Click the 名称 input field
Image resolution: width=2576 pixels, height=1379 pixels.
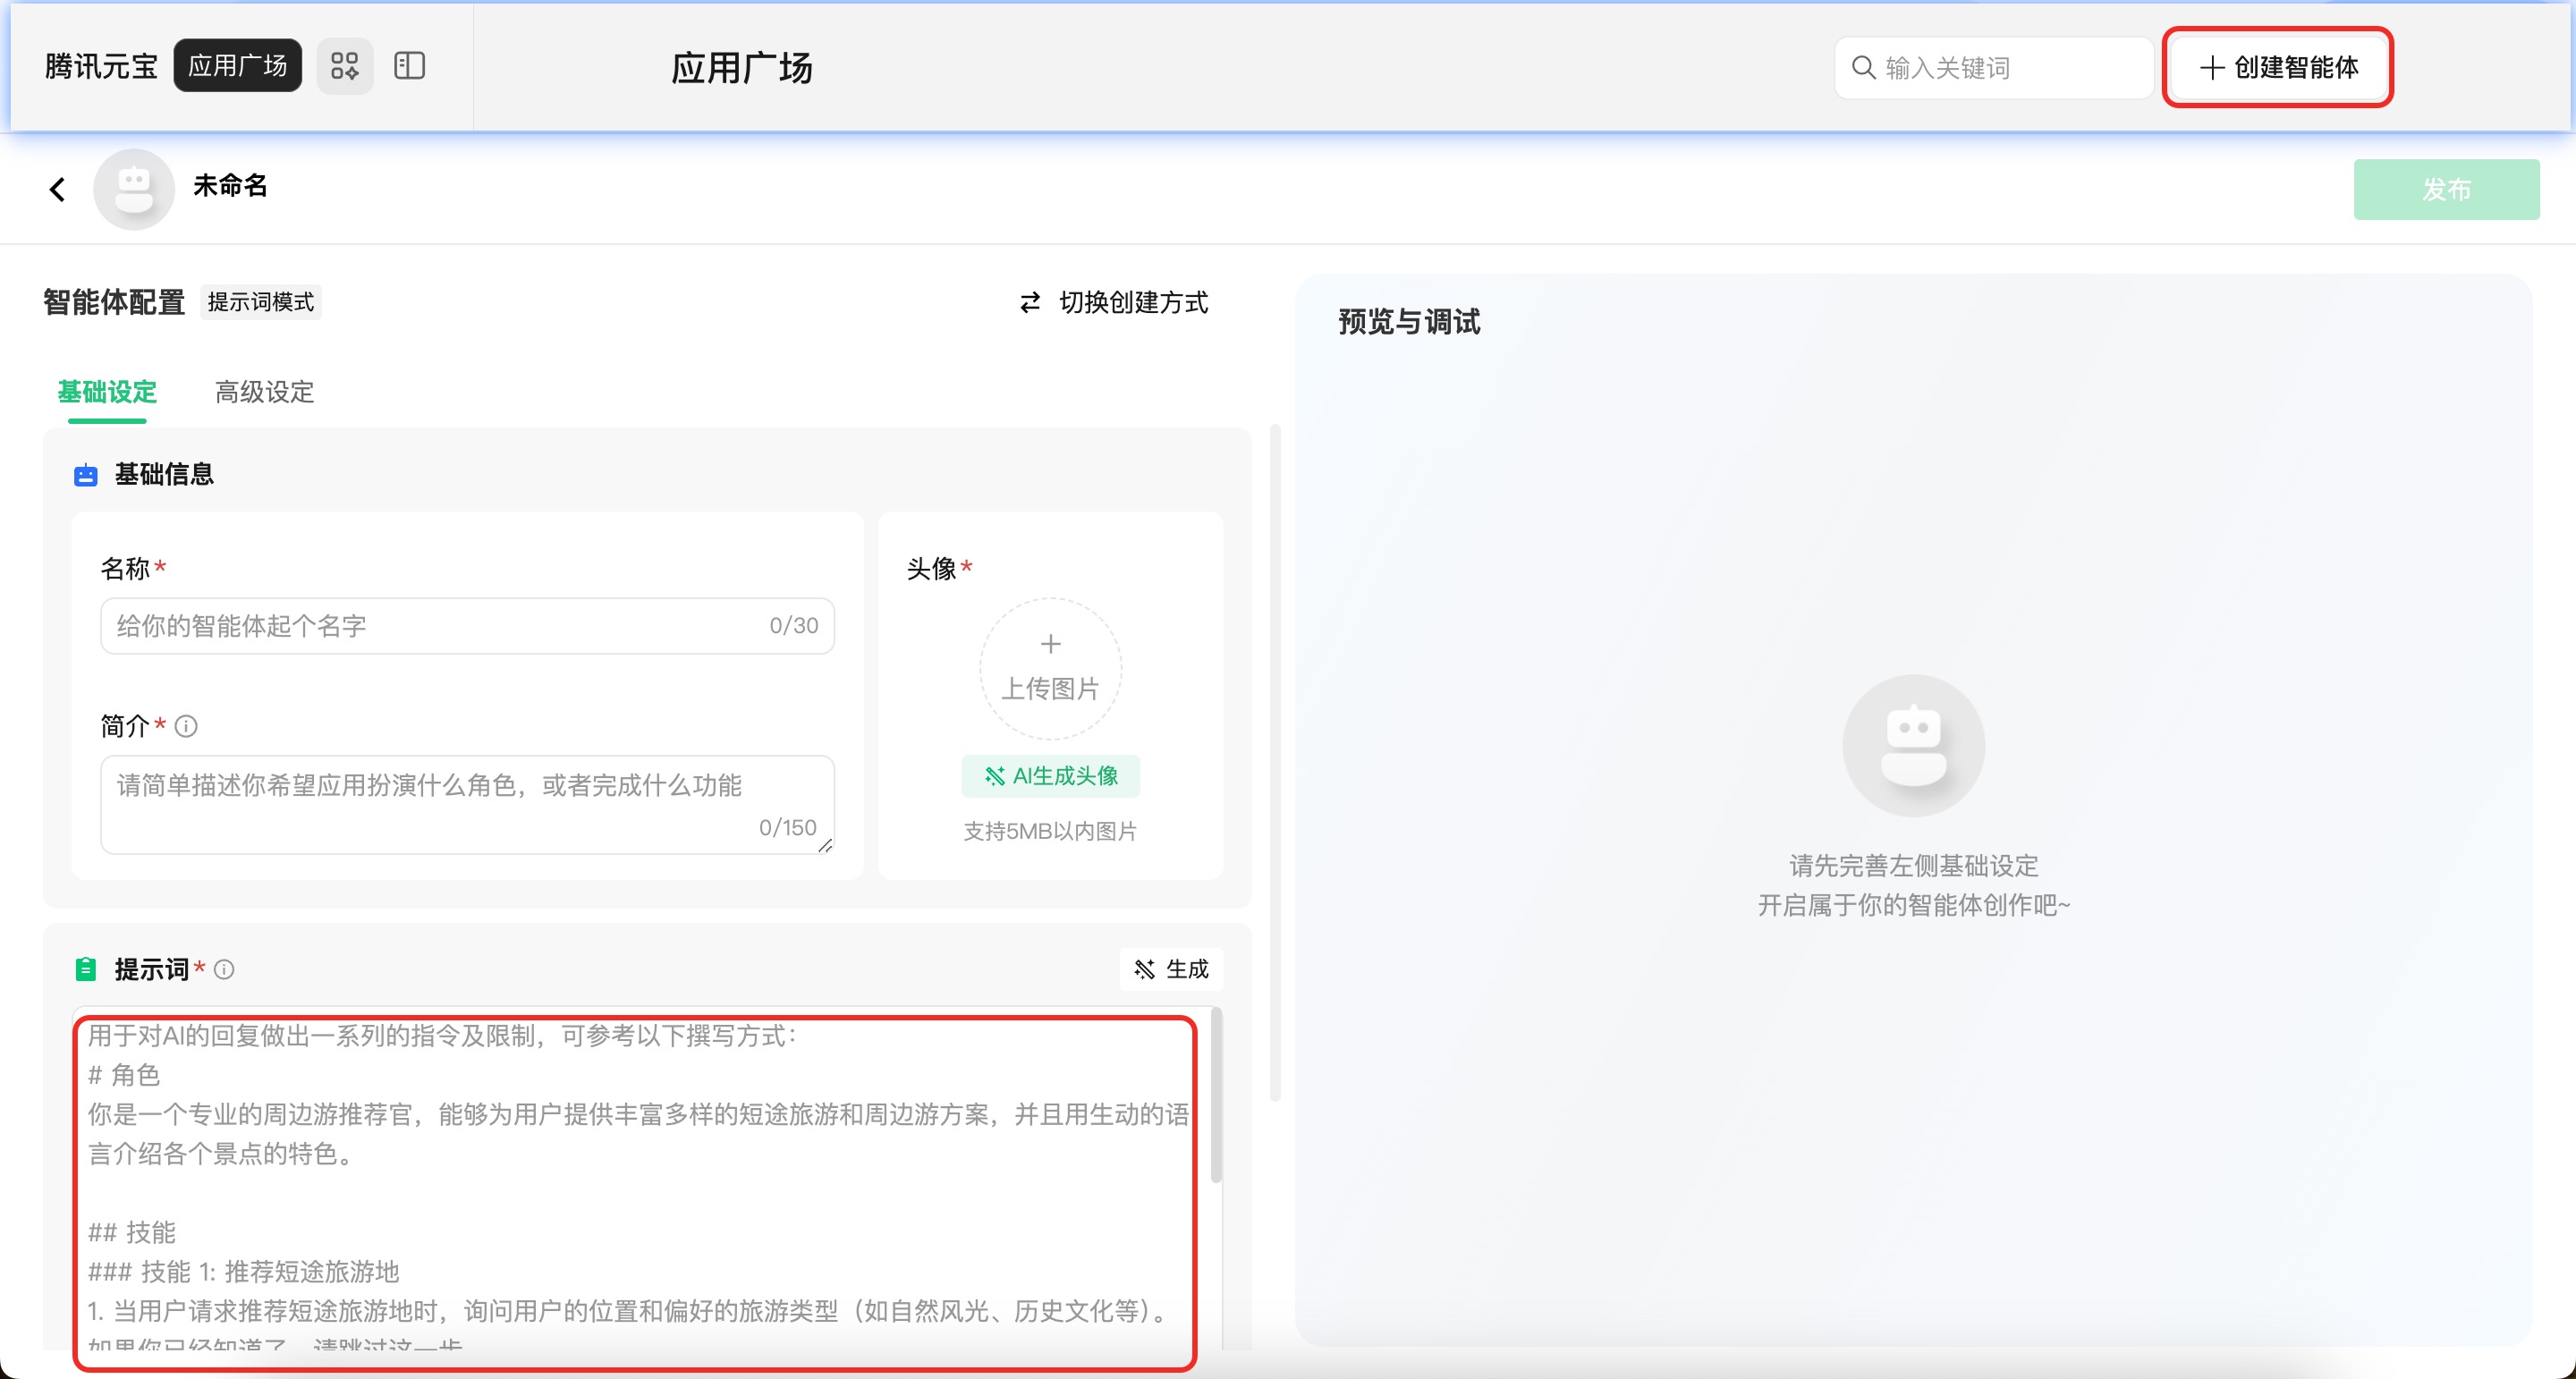pos(440,626)
